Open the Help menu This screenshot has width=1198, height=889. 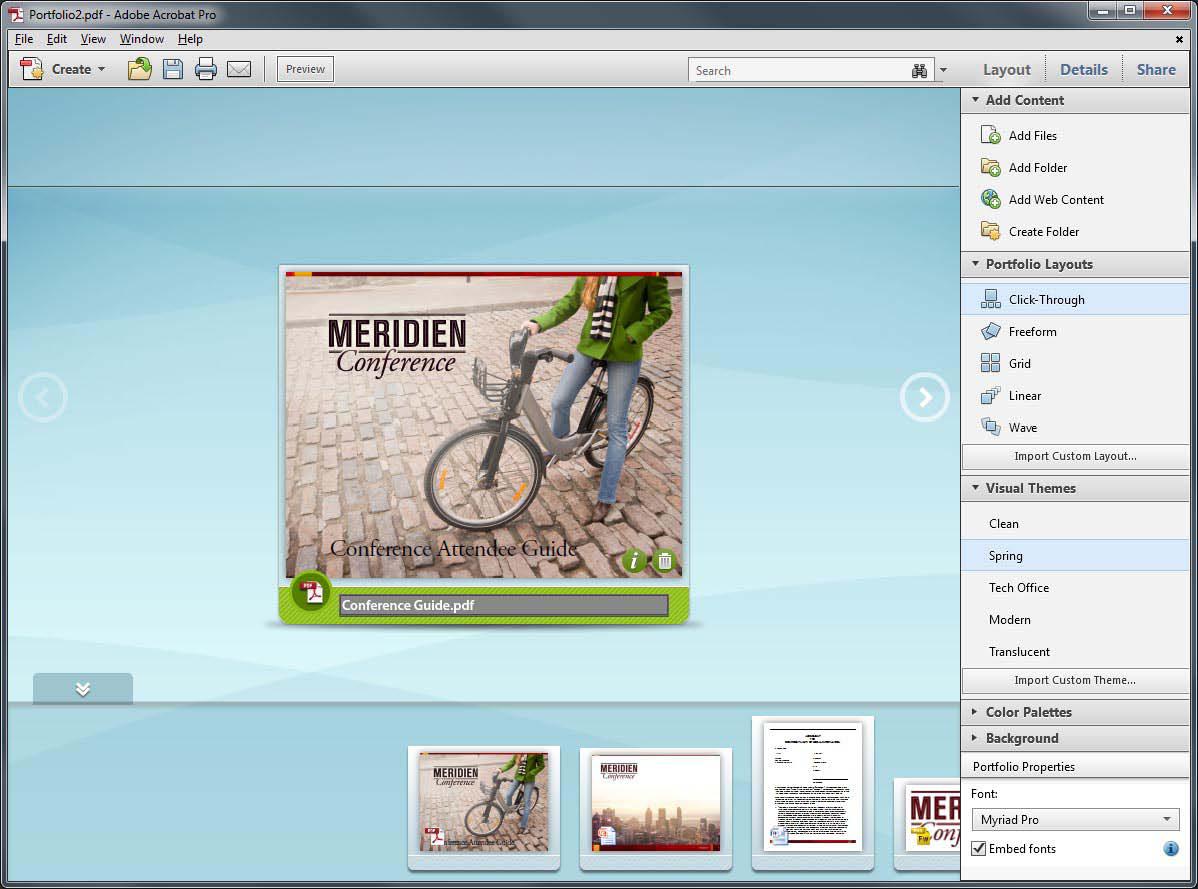tap(190, 39)
